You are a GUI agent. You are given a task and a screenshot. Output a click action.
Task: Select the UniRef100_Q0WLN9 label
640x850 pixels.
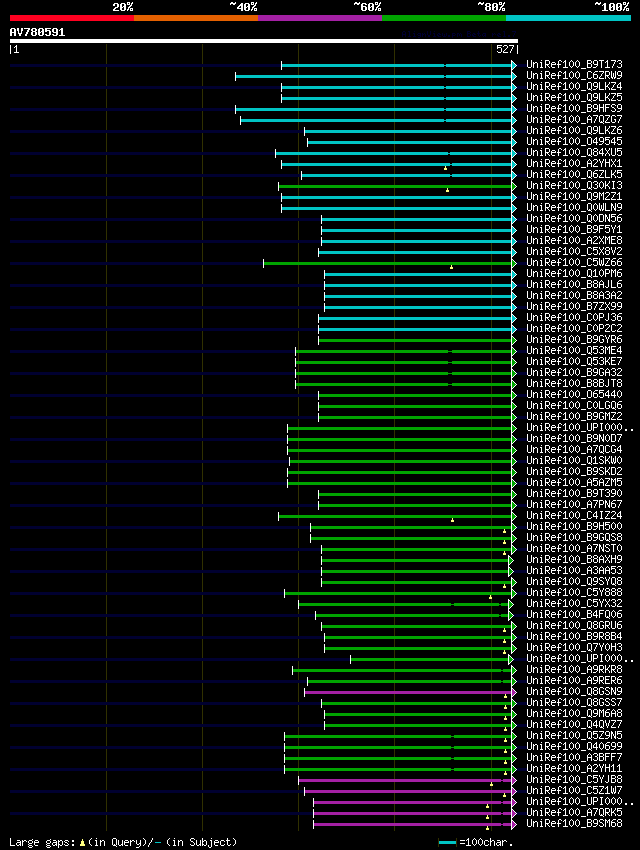574,208
